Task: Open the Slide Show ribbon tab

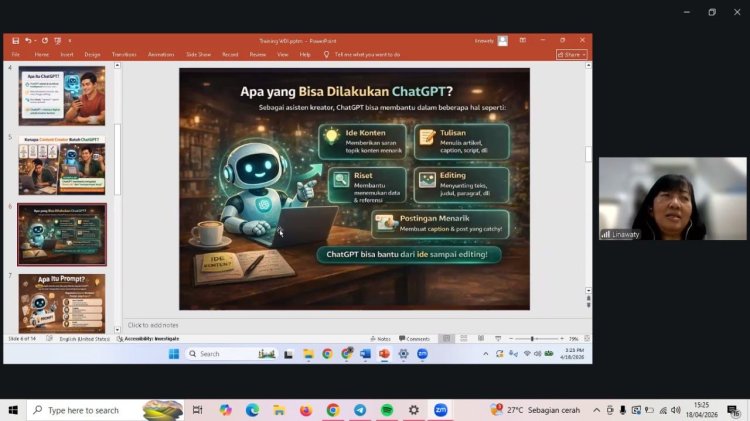Action: coord(198,54)
